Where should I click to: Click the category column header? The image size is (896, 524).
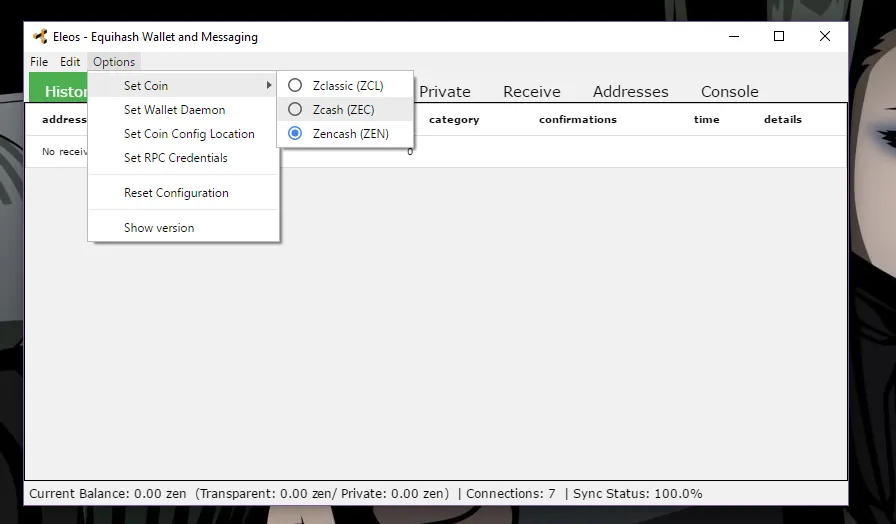tap(454, 119)
